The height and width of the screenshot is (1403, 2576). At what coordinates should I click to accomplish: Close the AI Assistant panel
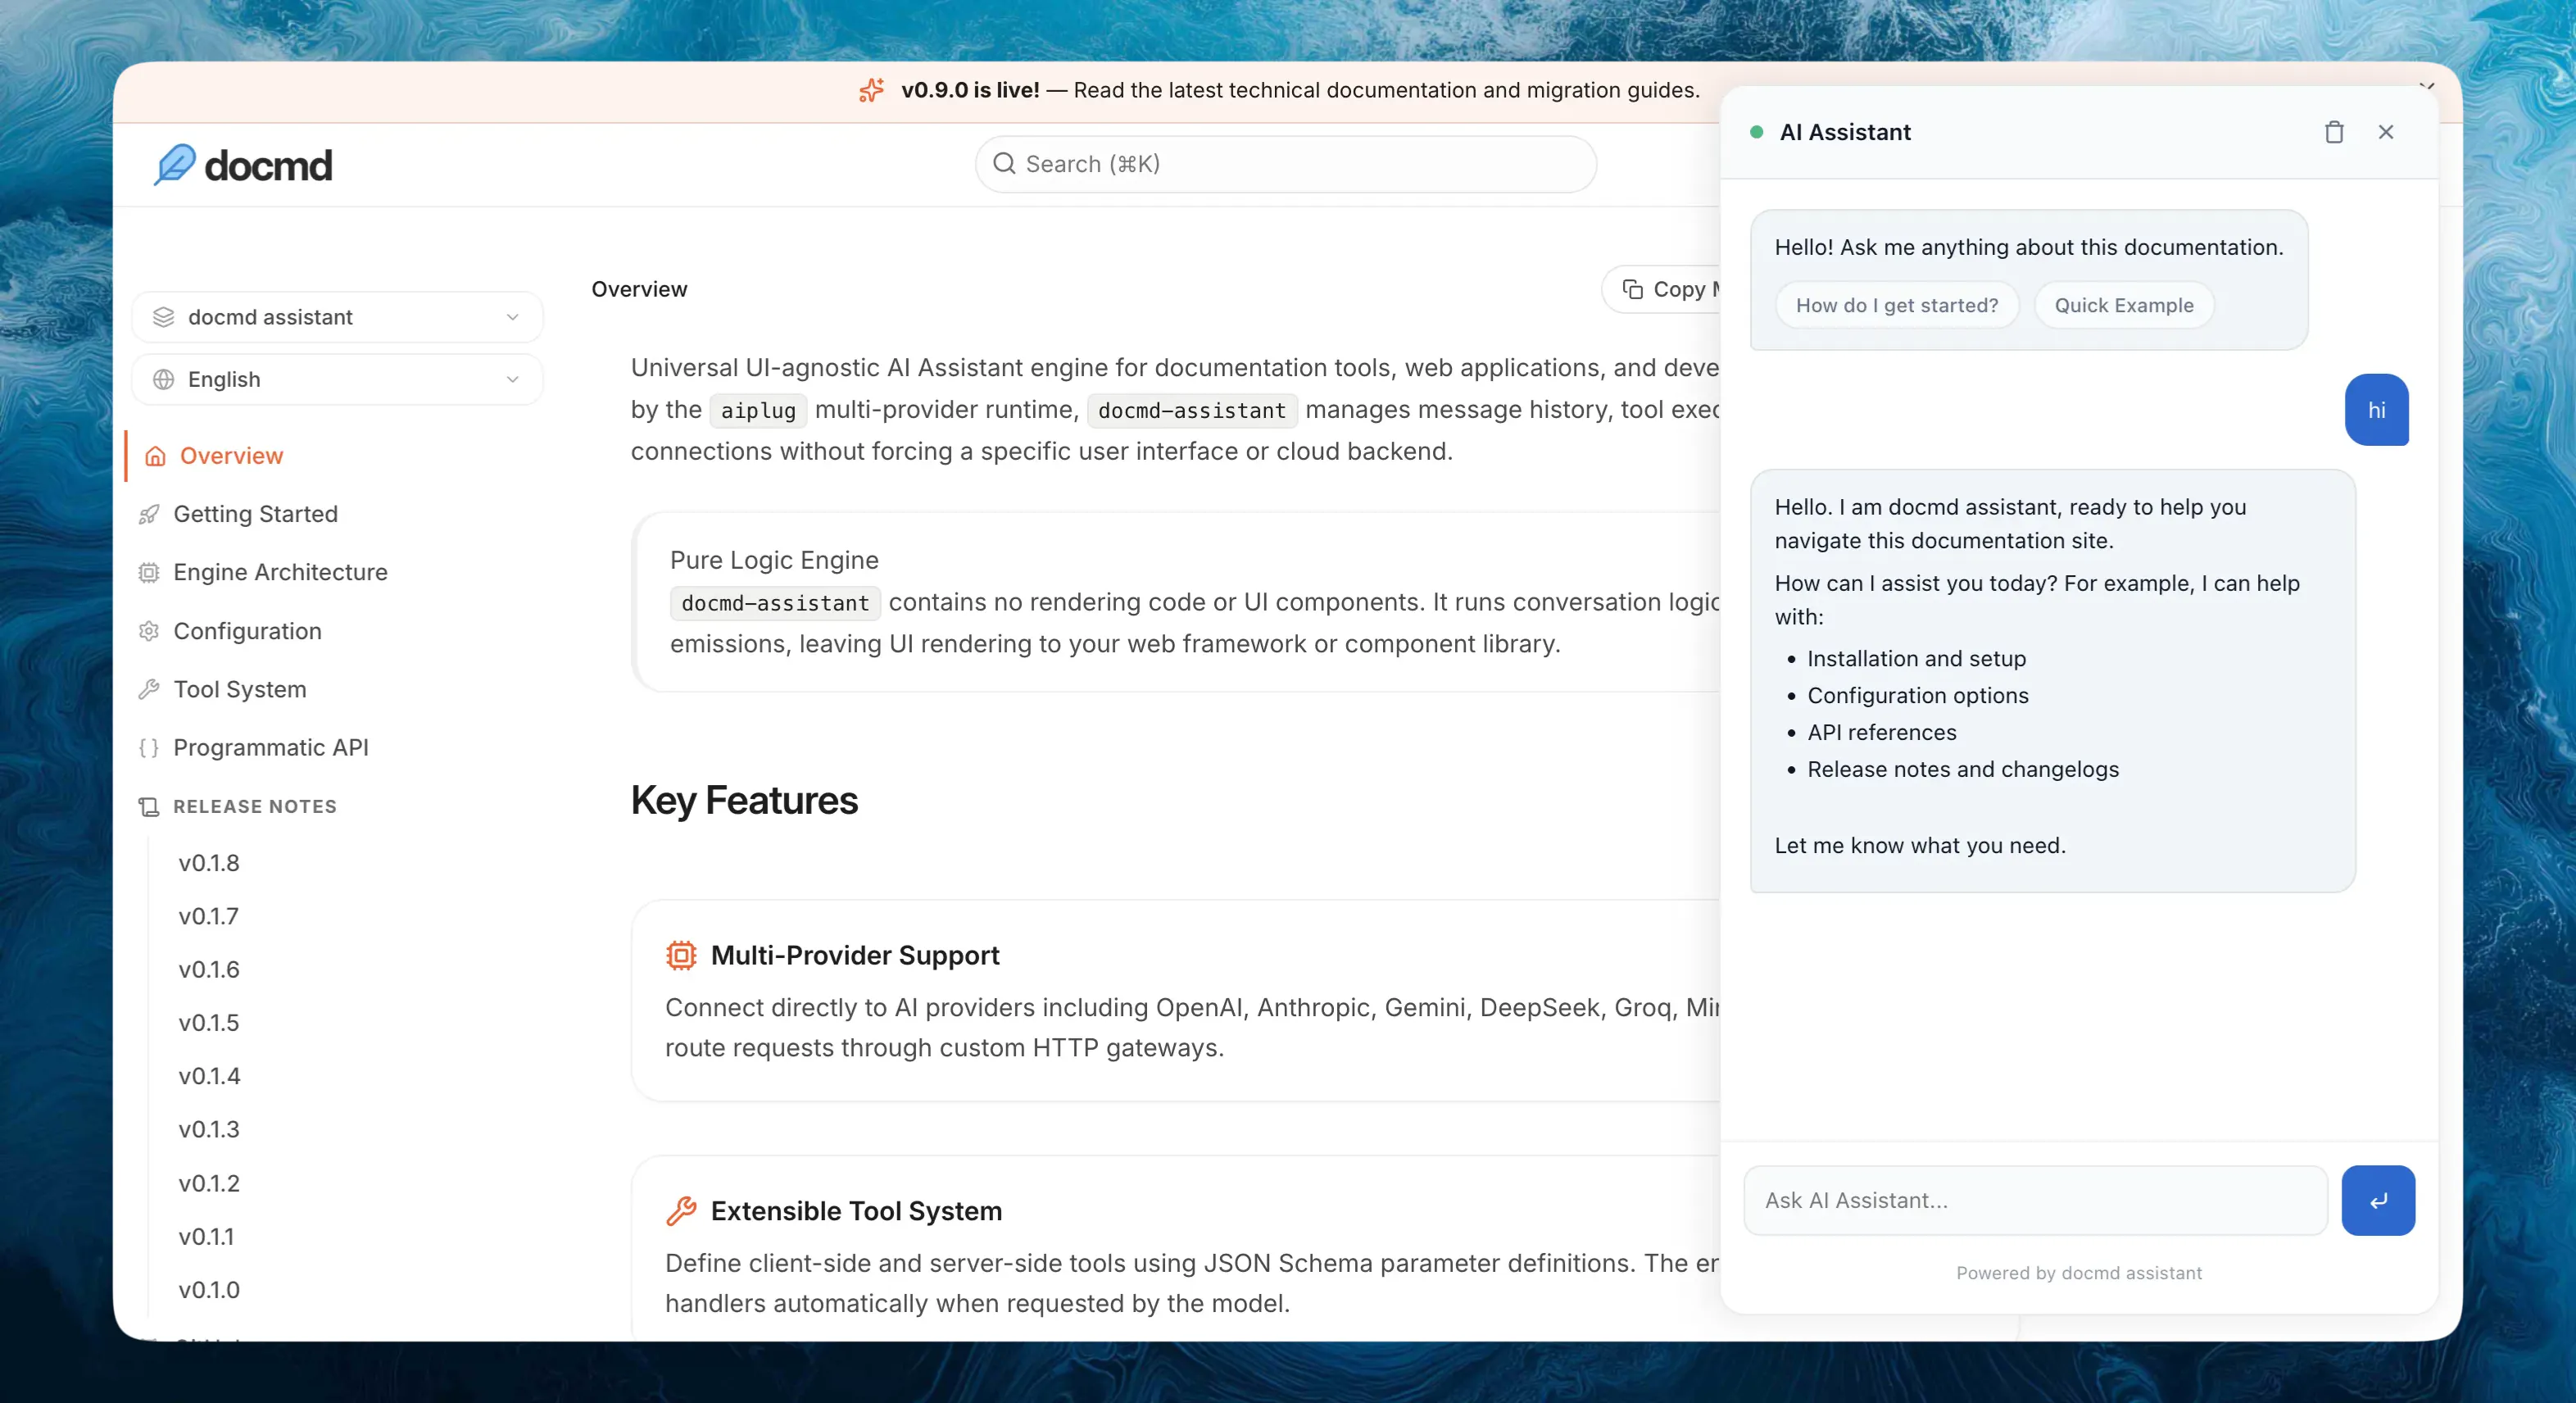coord(2386,132)
